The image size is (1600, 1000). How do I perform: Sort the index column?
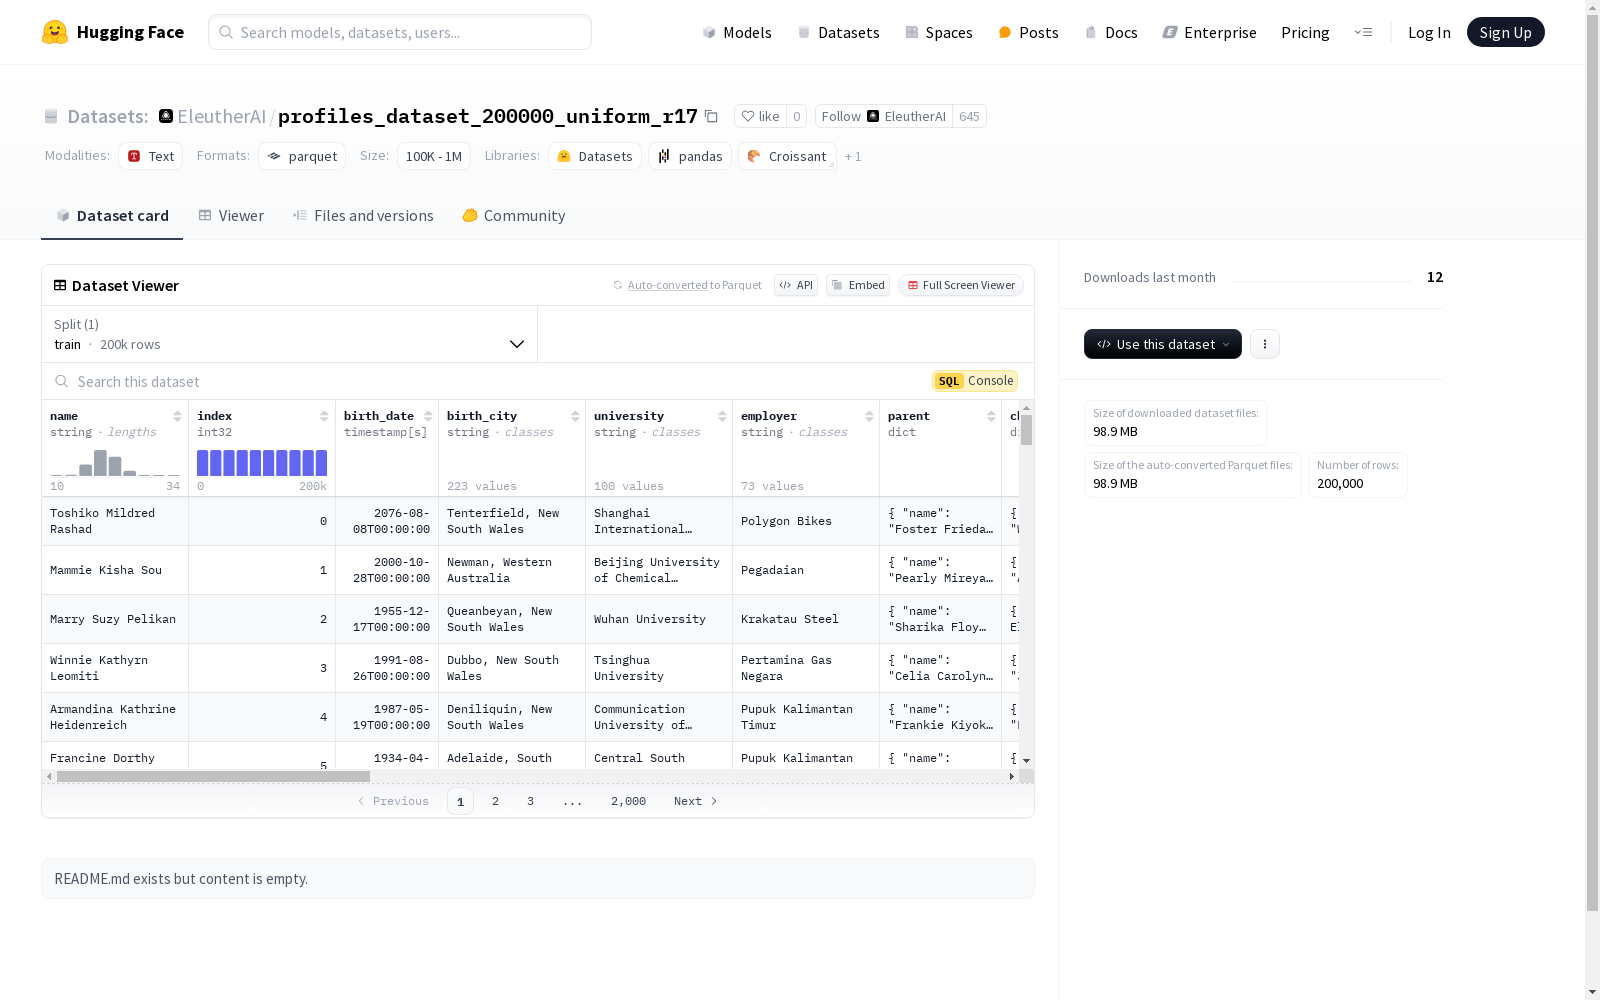pyautogui.click(x=324, y=416)
